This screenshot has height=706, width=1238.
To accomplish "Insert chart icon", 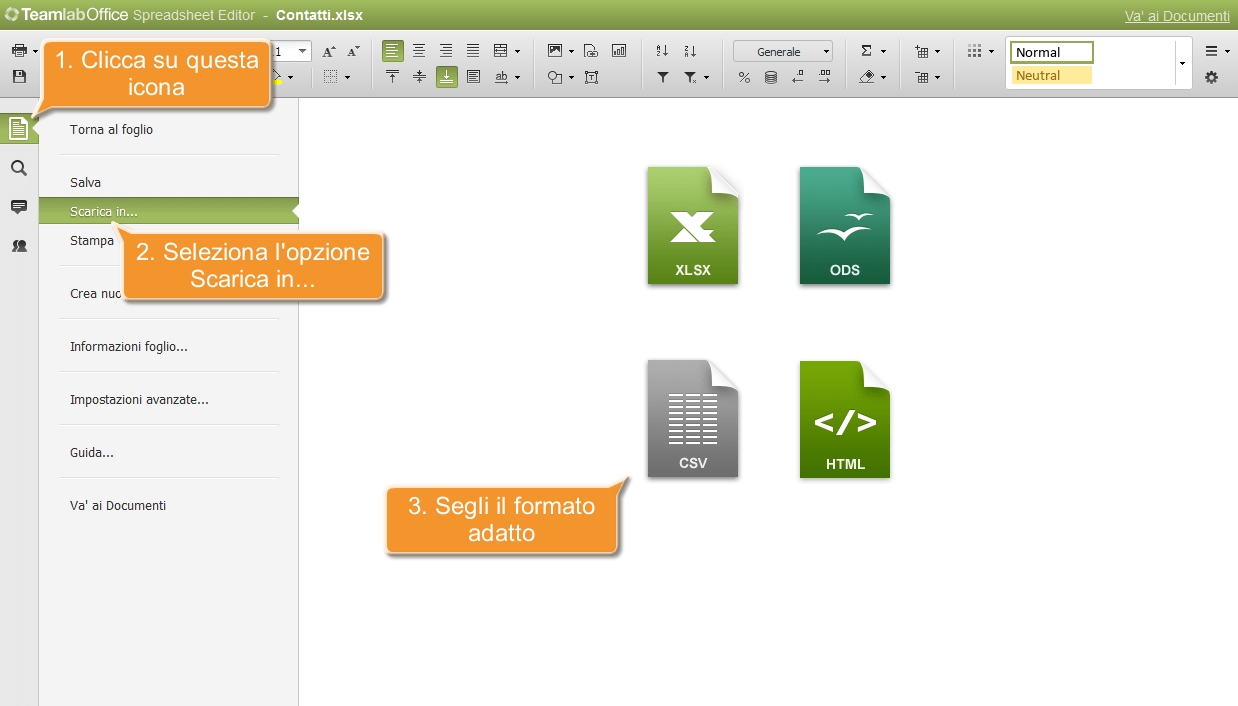I will click(619, 51).
